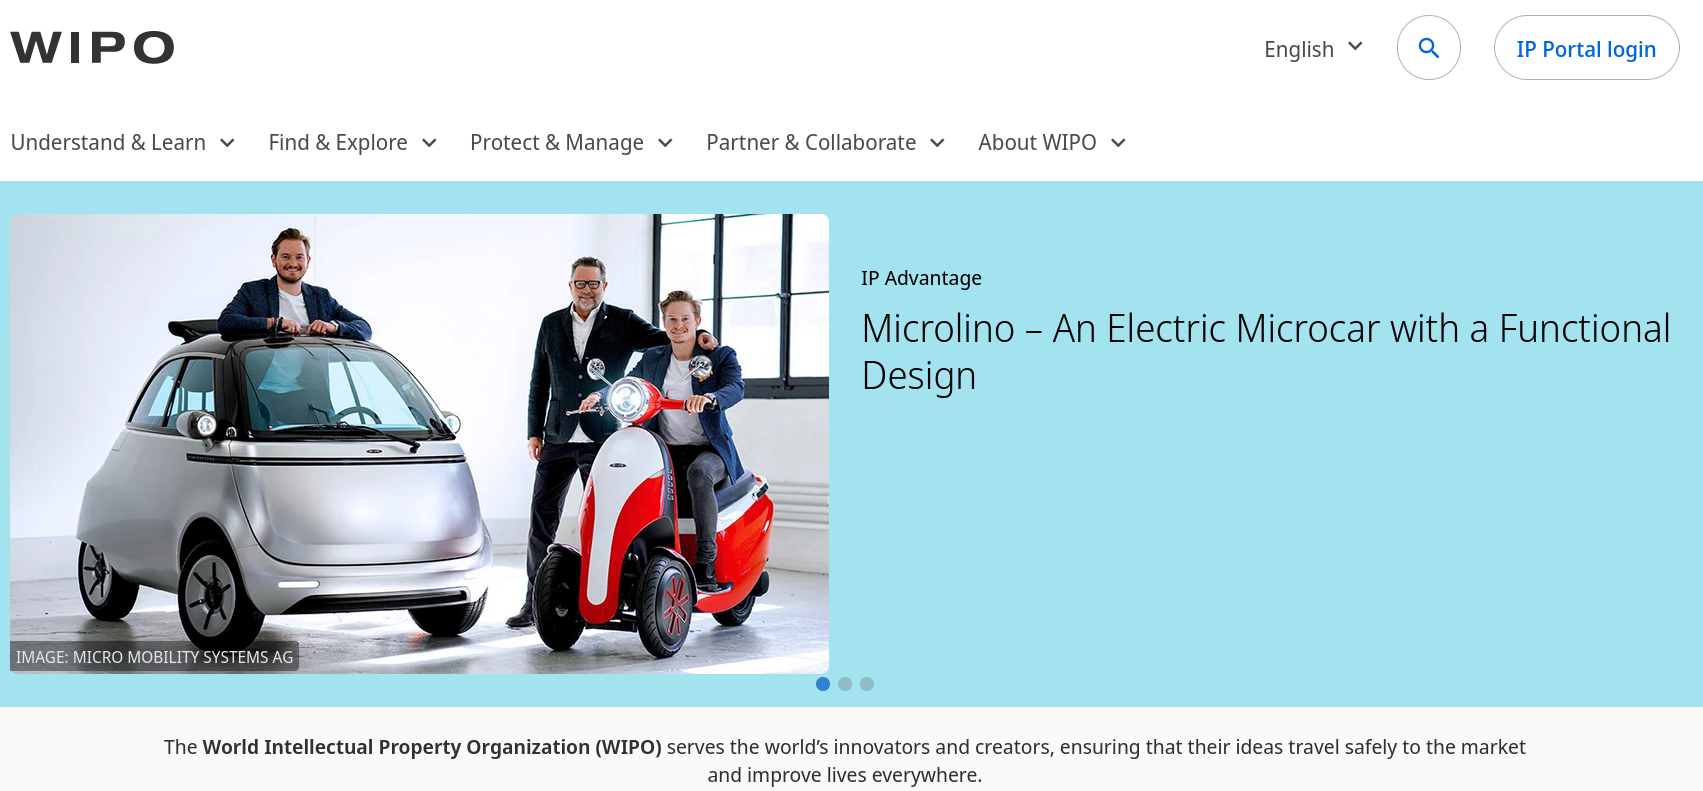Open the search magnifier icon
The height and width of the screenshot is (791, 1703).
1429,48
